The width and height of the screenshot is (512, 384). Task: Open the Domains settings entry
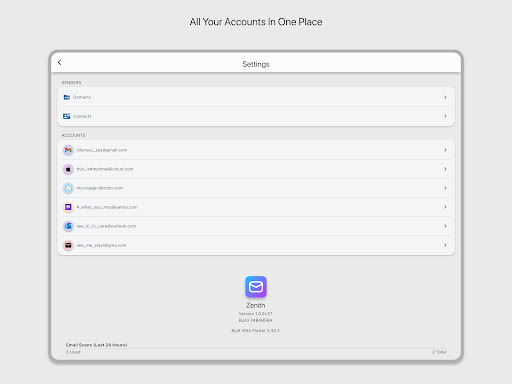click(256, 97)
